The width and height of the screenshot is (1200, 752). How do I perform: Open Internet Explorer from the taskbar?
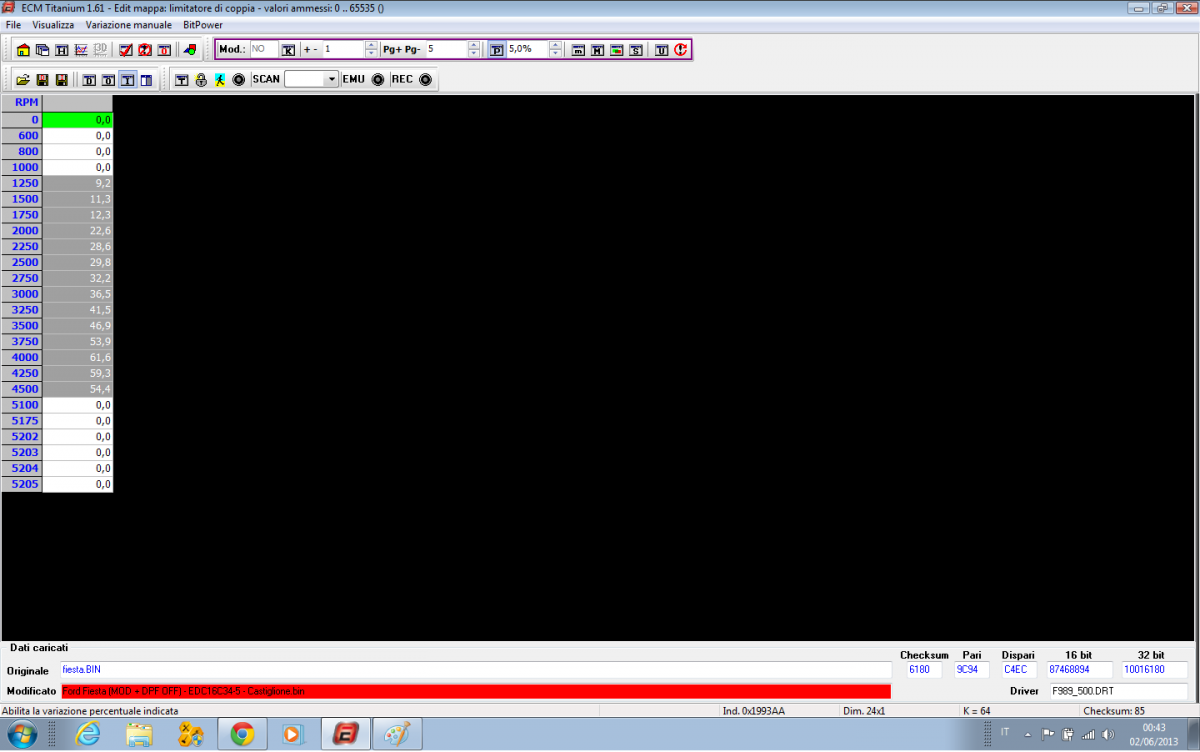click(x=89, y=735)
